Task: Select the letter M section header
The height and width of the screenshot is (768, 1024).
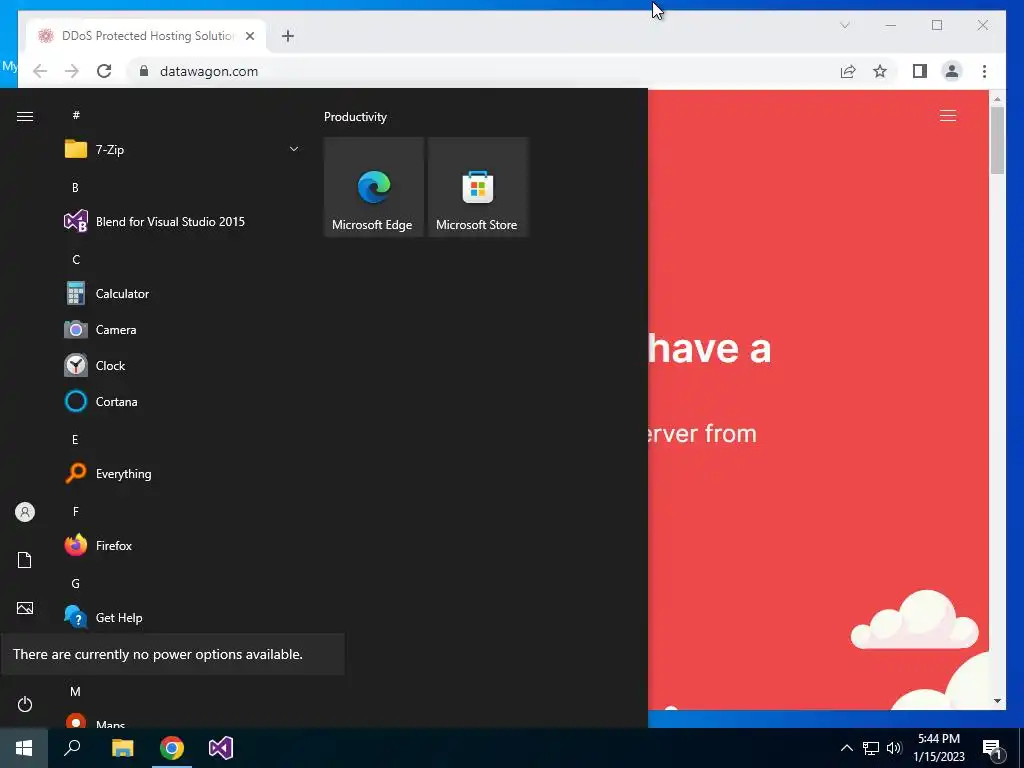Action: point(75,692)
